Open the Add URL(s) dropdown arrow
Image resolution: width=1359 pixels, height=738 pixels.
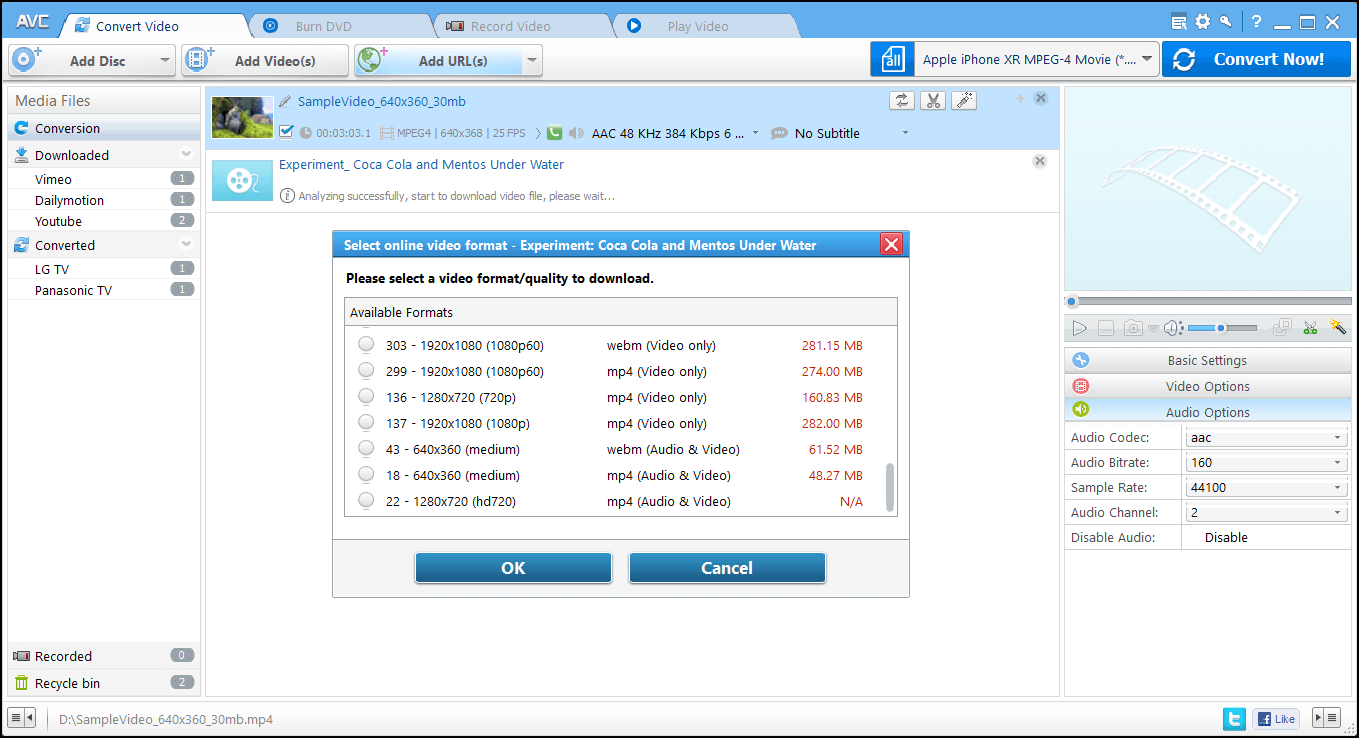[x=533, y=61]
